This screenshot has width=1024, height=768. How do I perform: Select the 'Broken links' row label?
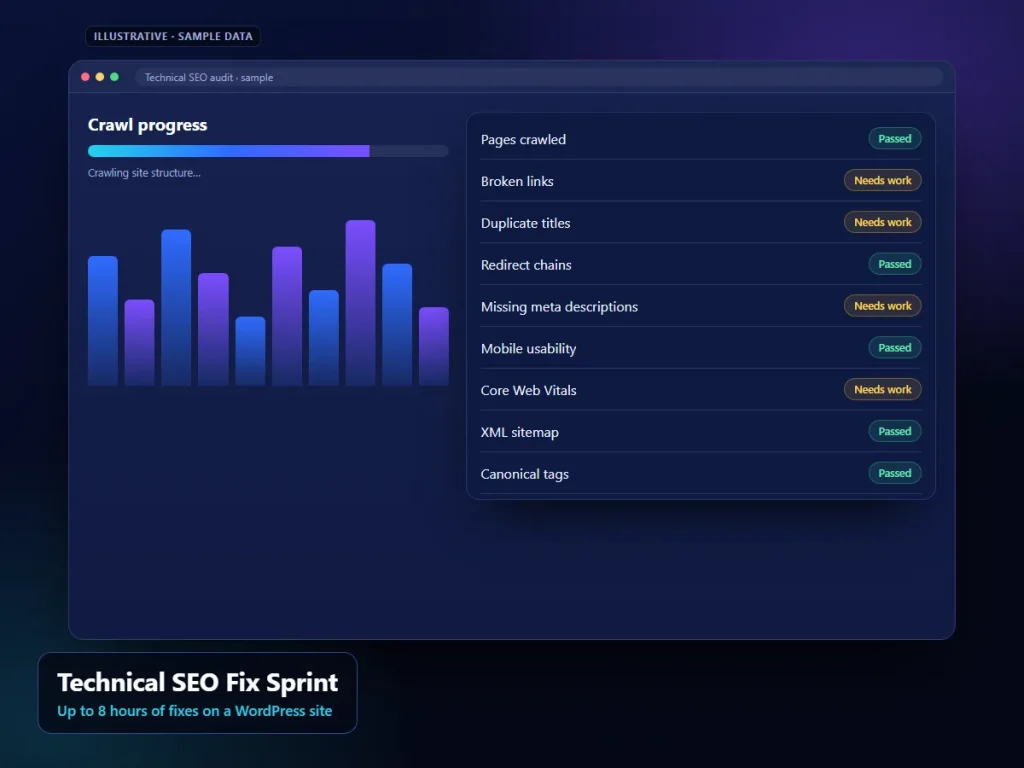click(517, 182)
